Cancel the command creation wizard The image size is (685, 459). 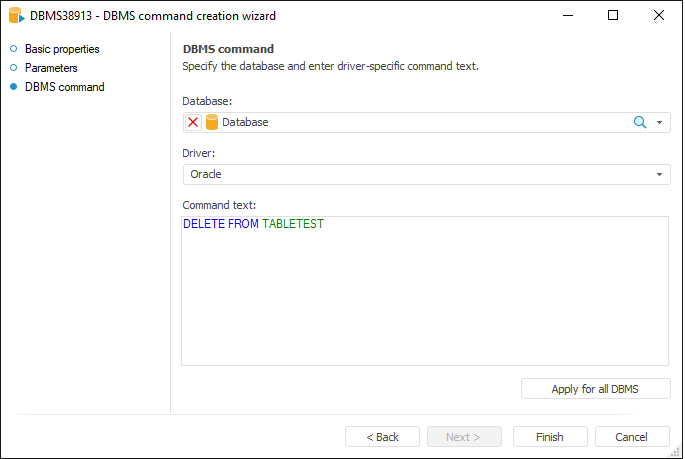click(x=632, y=437)
